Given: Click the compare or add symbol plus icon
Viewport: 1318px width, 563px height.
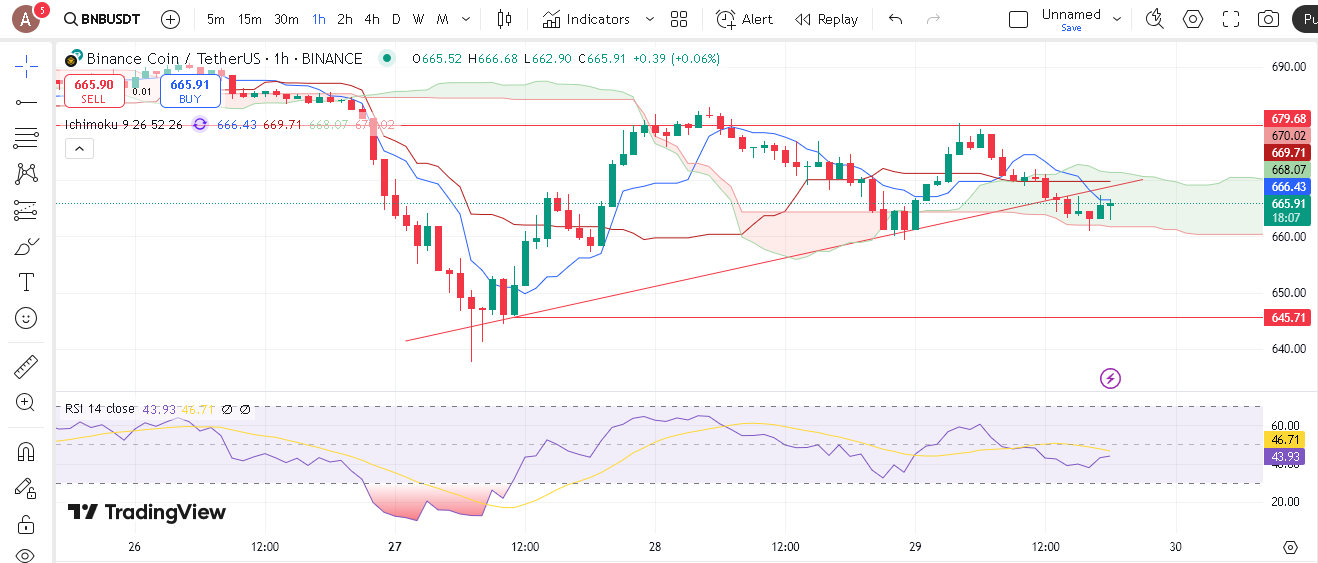Looking at the screenshot, I should (x=170, y=19).
